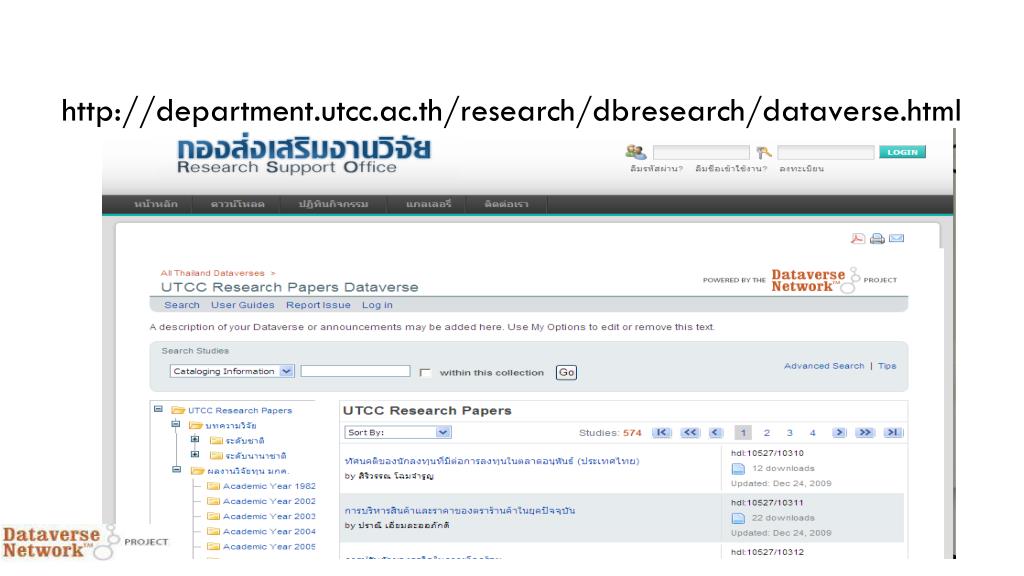Click the green LOGIN button

click(x=902, y=152)
